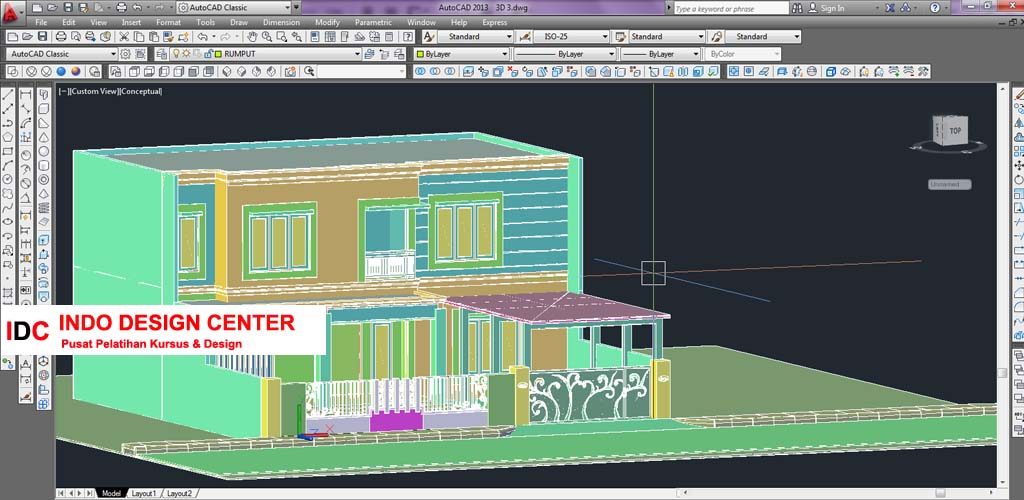Screen dimensions: 1024x500
Task: Click the Autodesk Exchange X icon
Action: 891,8
